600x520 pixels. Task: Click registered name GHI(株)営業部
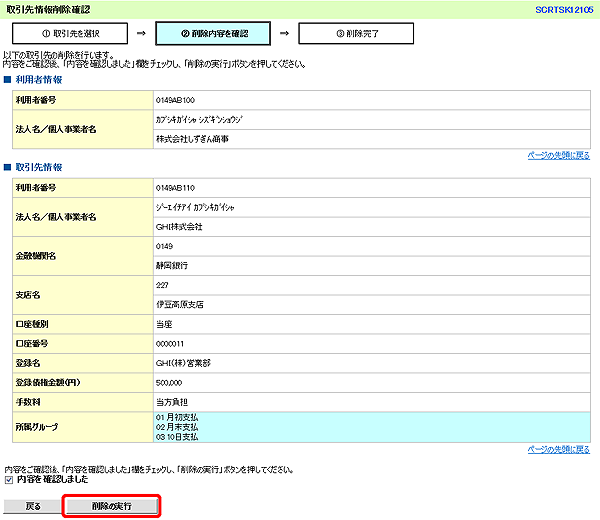pyautogui.click(x=183, y=363)
